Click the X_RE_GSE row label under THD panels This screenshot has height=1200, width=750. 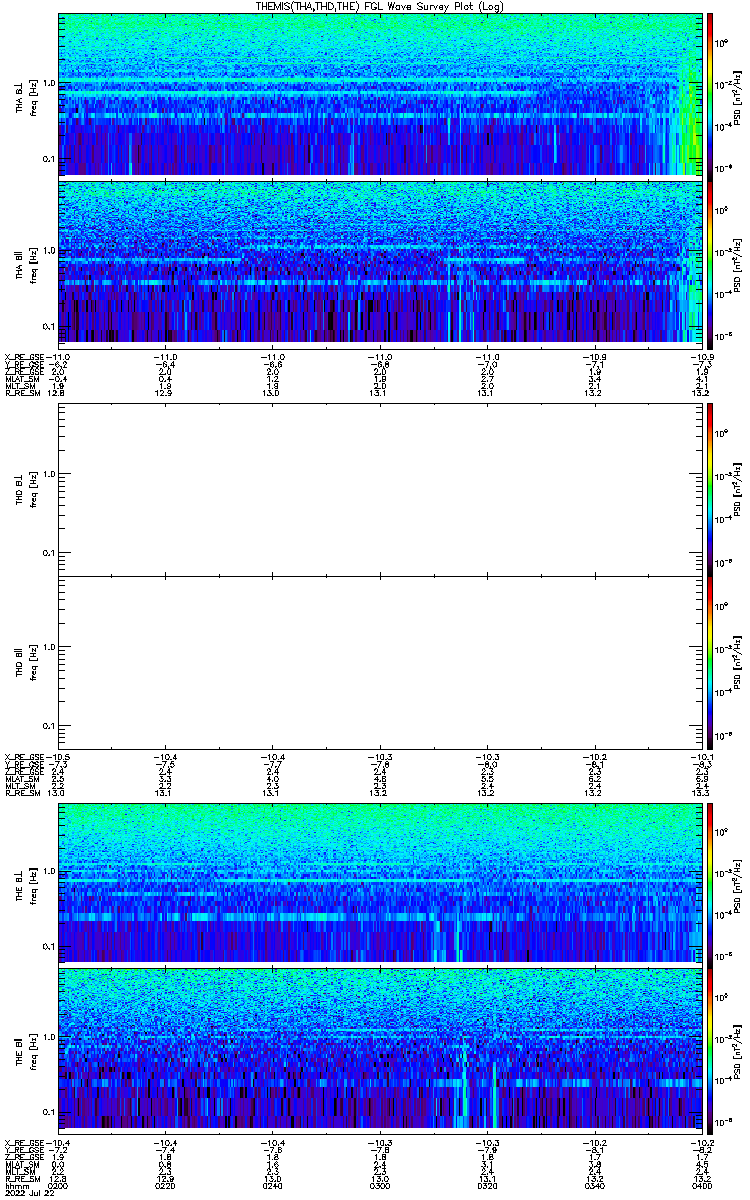[24, 757]
